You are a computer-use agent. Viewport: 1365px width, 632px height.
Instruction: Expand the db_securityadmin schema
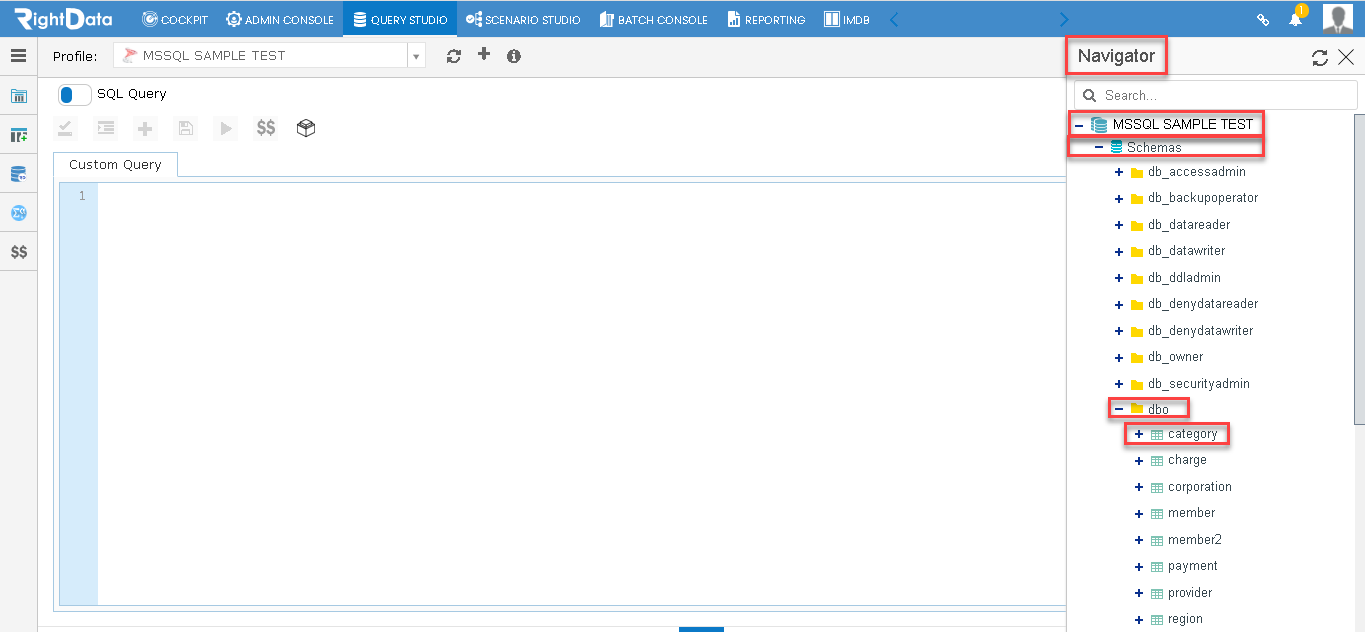(x=1119, y=384)
